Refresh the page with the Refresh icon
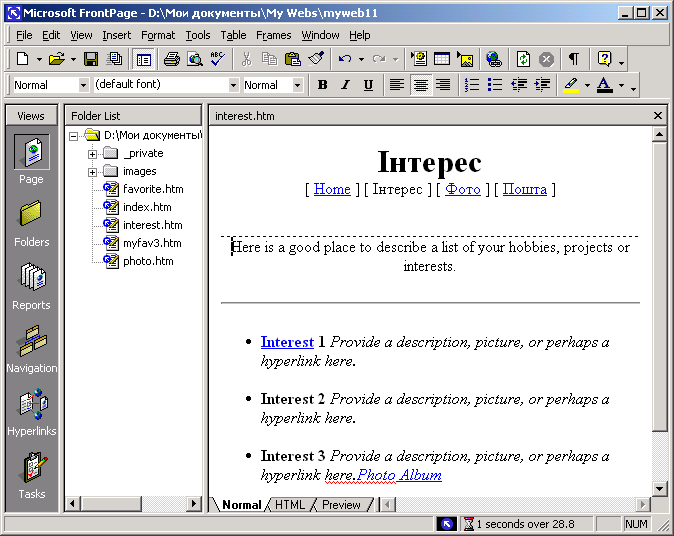674x536 pixels. [523, 58]
